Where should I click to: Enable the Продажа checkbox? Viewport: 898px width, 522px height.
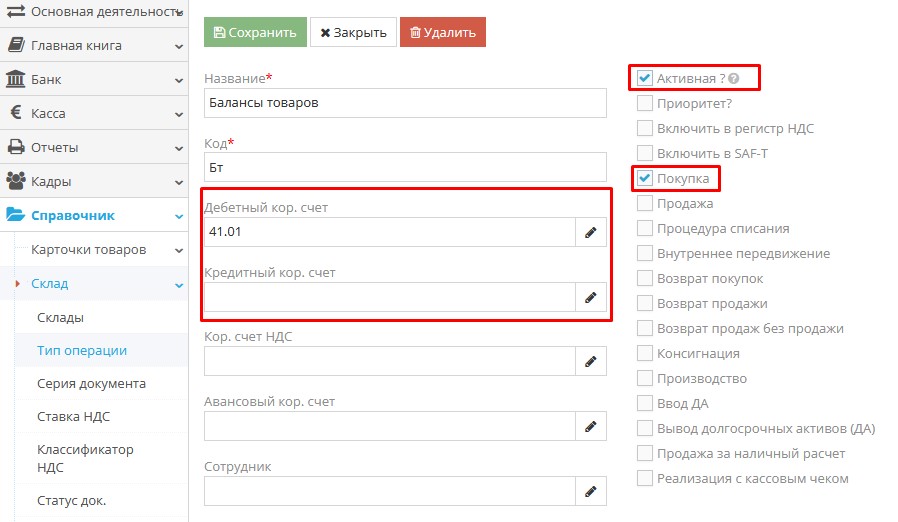(x=645, y=203)
